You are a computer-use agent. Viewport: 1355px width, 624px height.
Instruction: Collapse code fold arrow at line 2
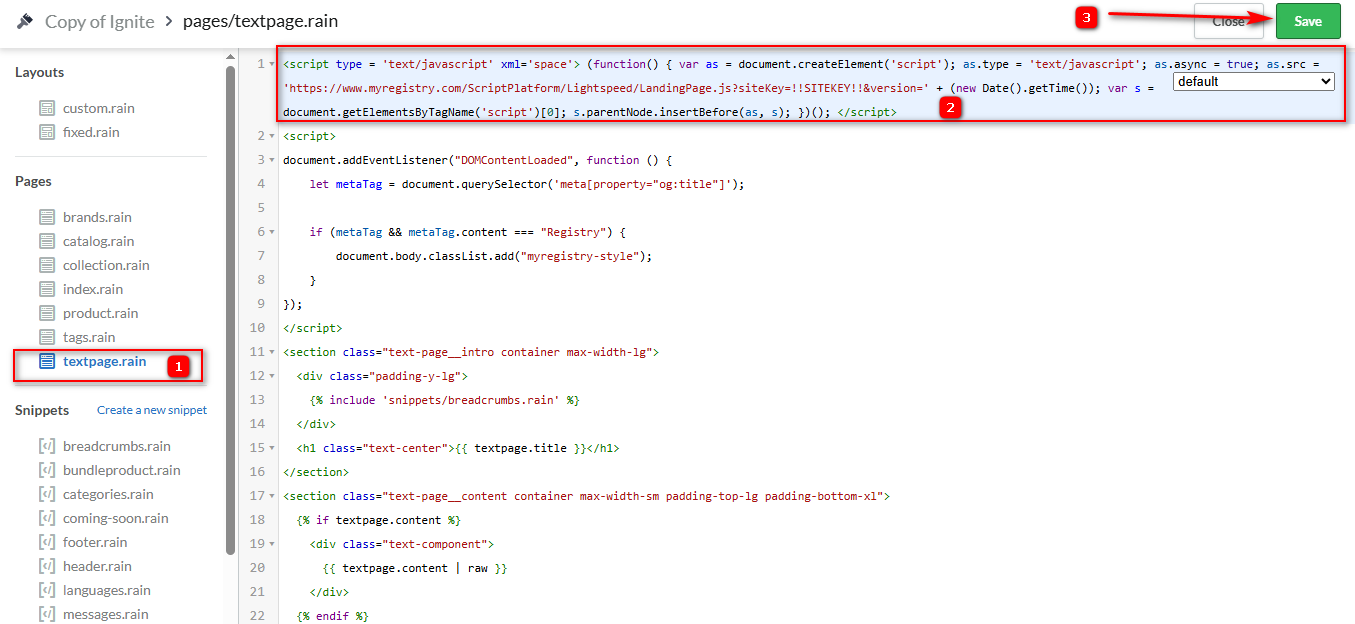[x=272, y=136]
